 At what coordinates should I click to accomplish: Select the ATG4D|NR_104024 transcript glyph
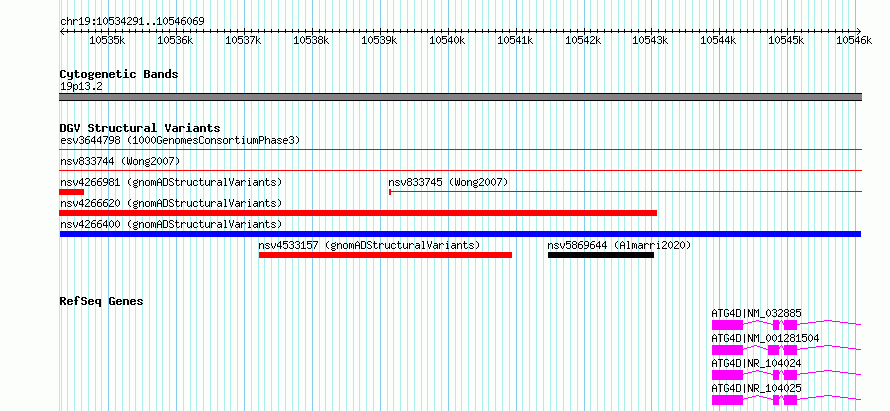(787, 375)
